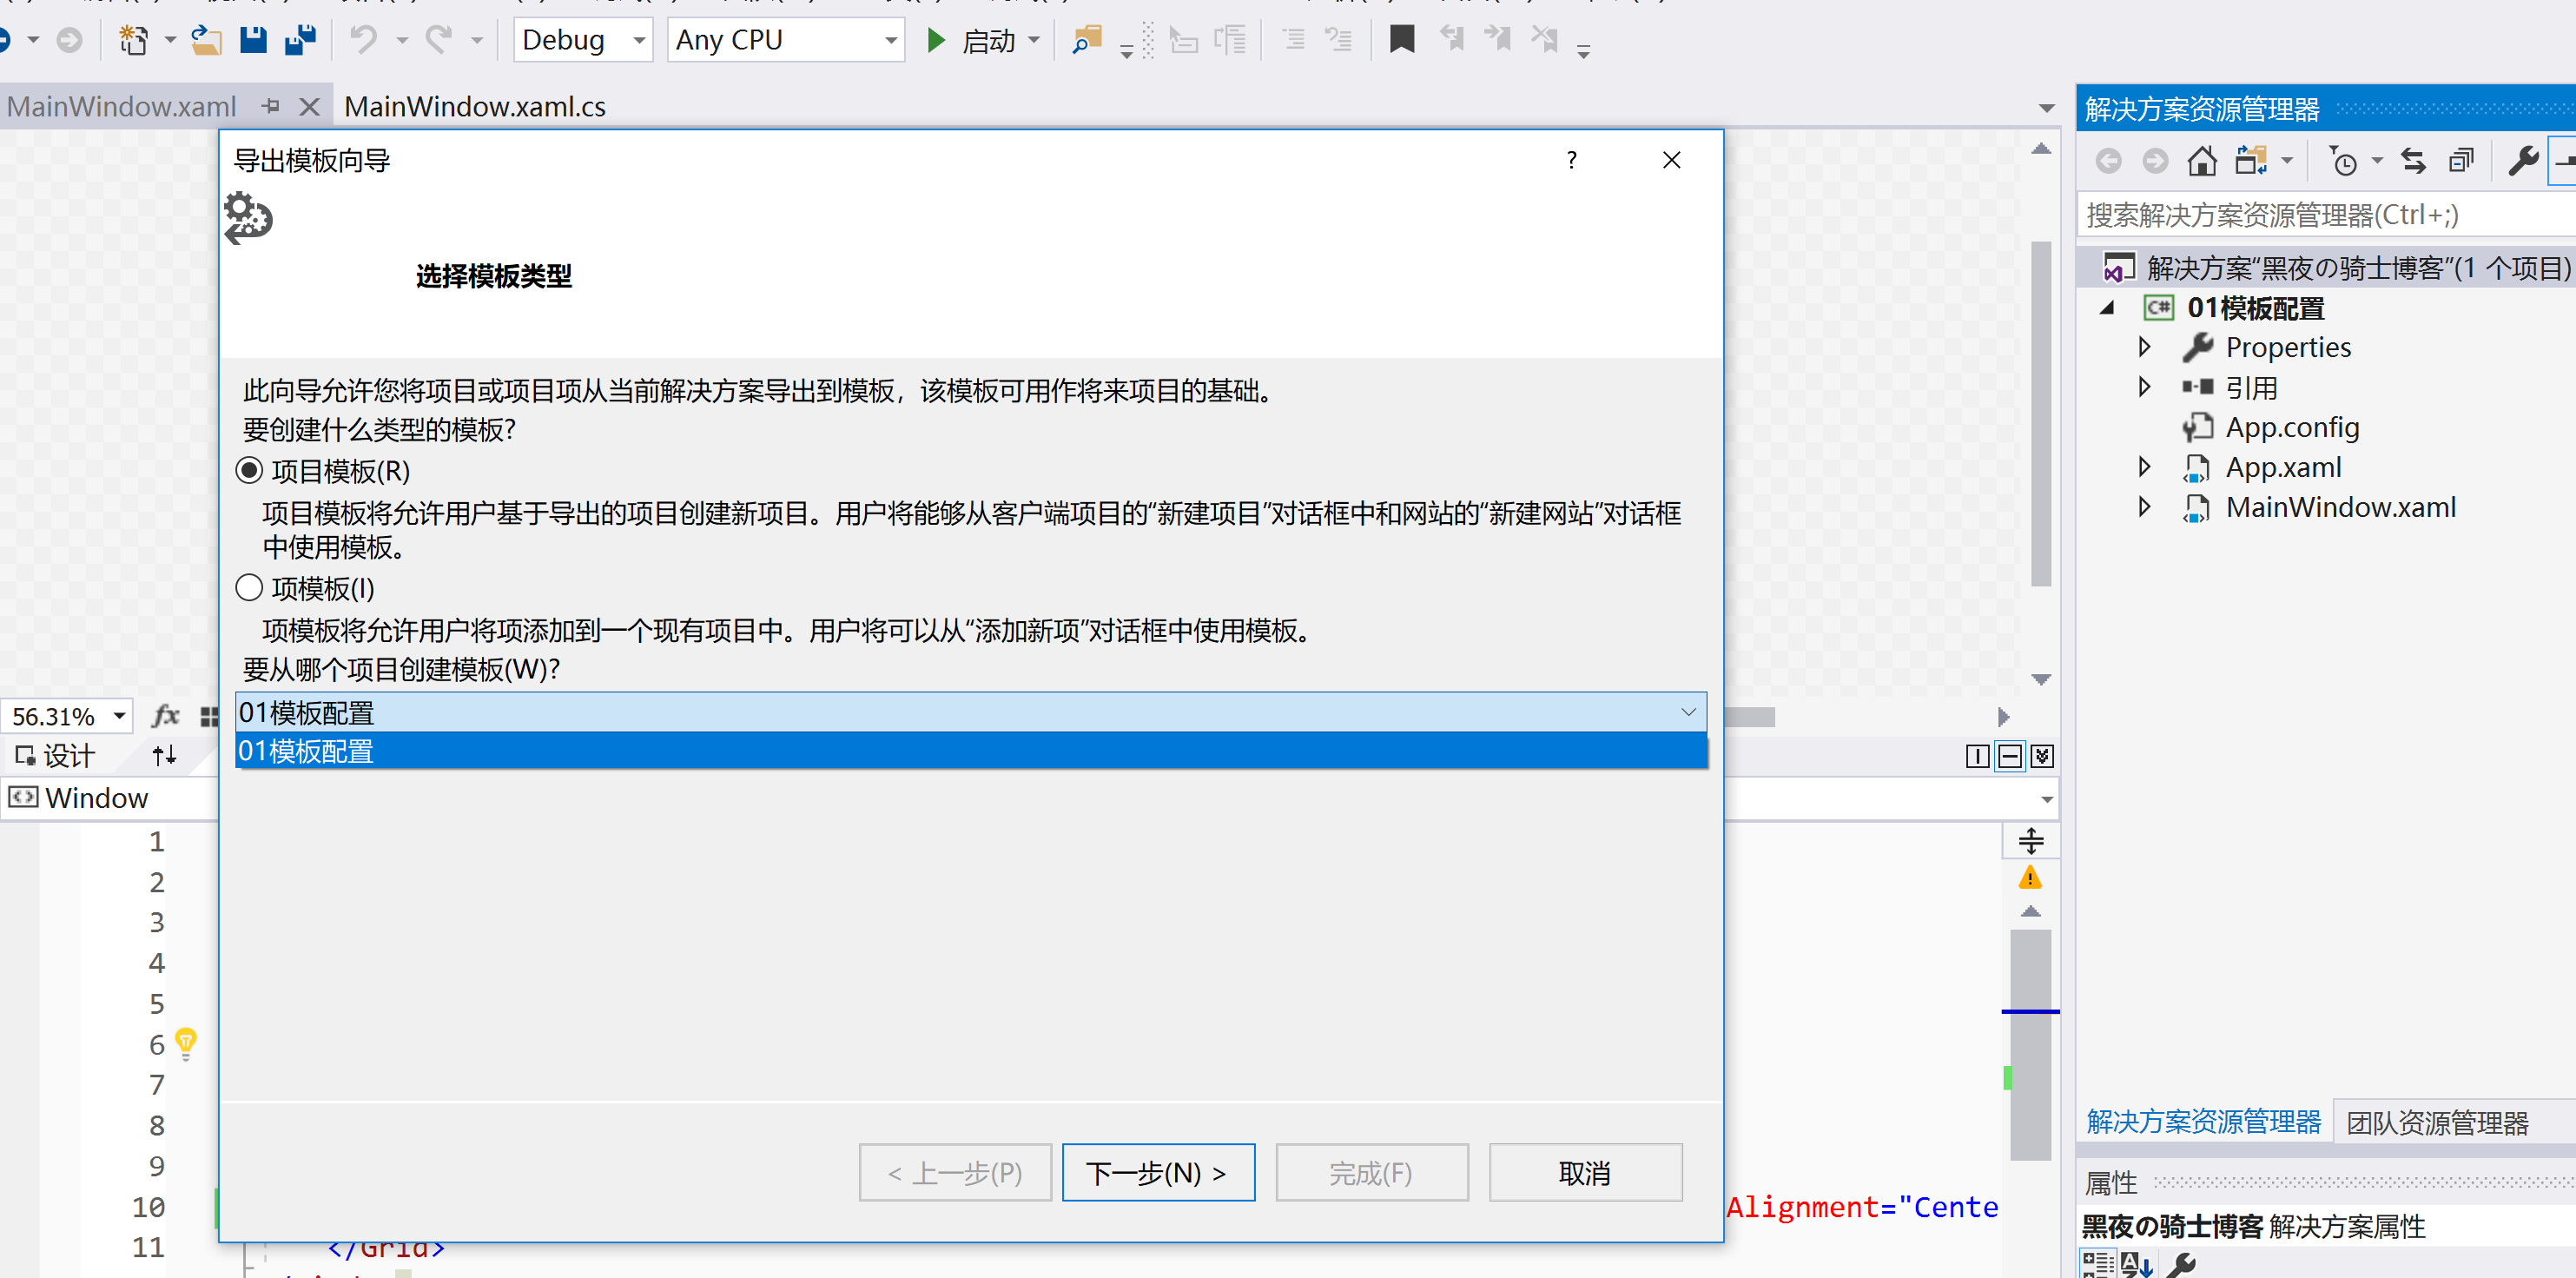Switch to the 团队资源管理器 tab

(2437, 1123)
